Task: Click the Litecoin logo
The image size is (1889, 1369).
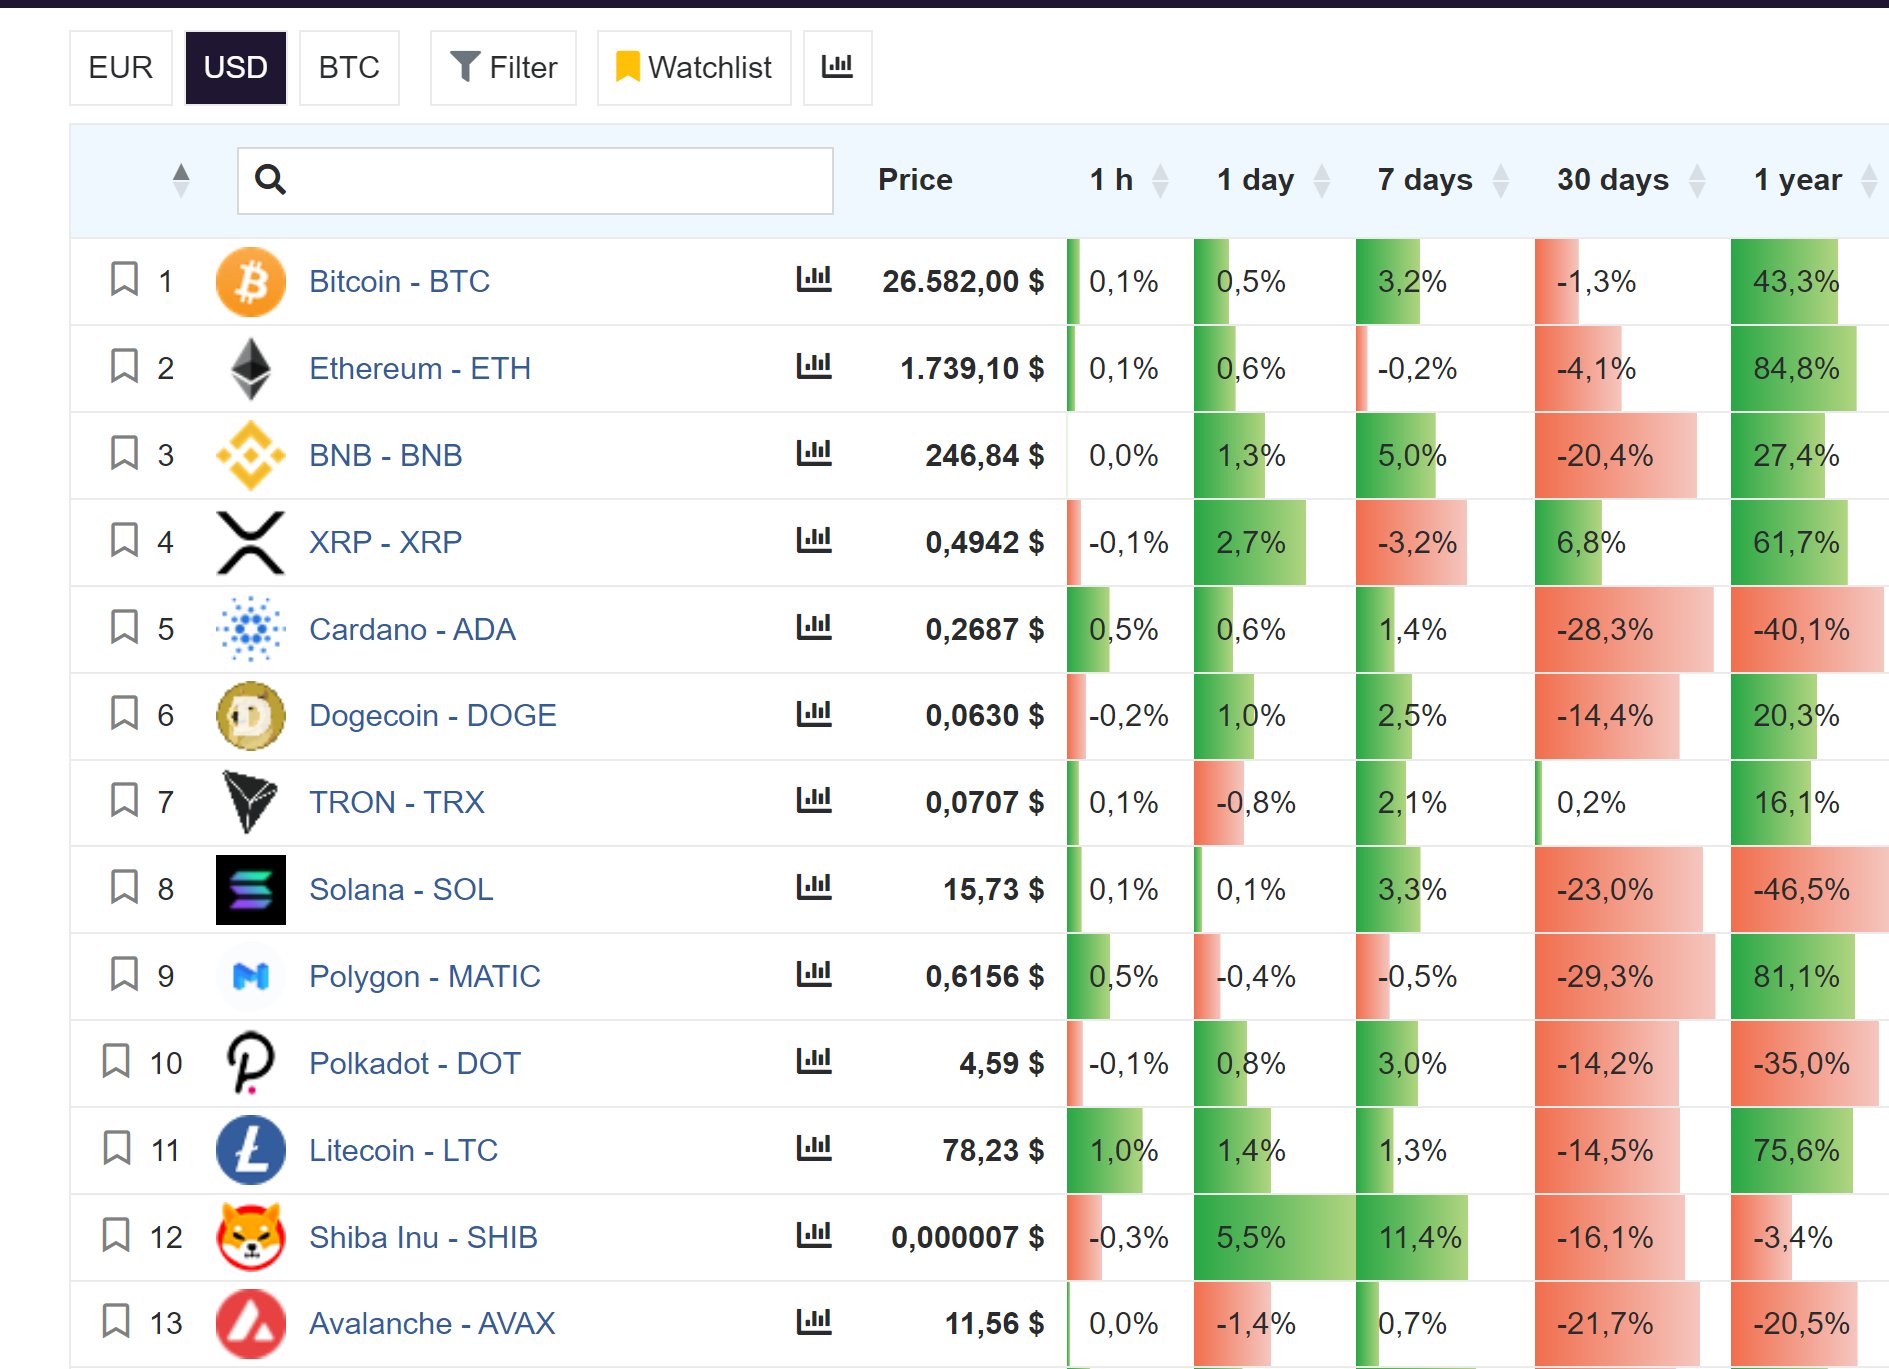Action: (251, 1150)
